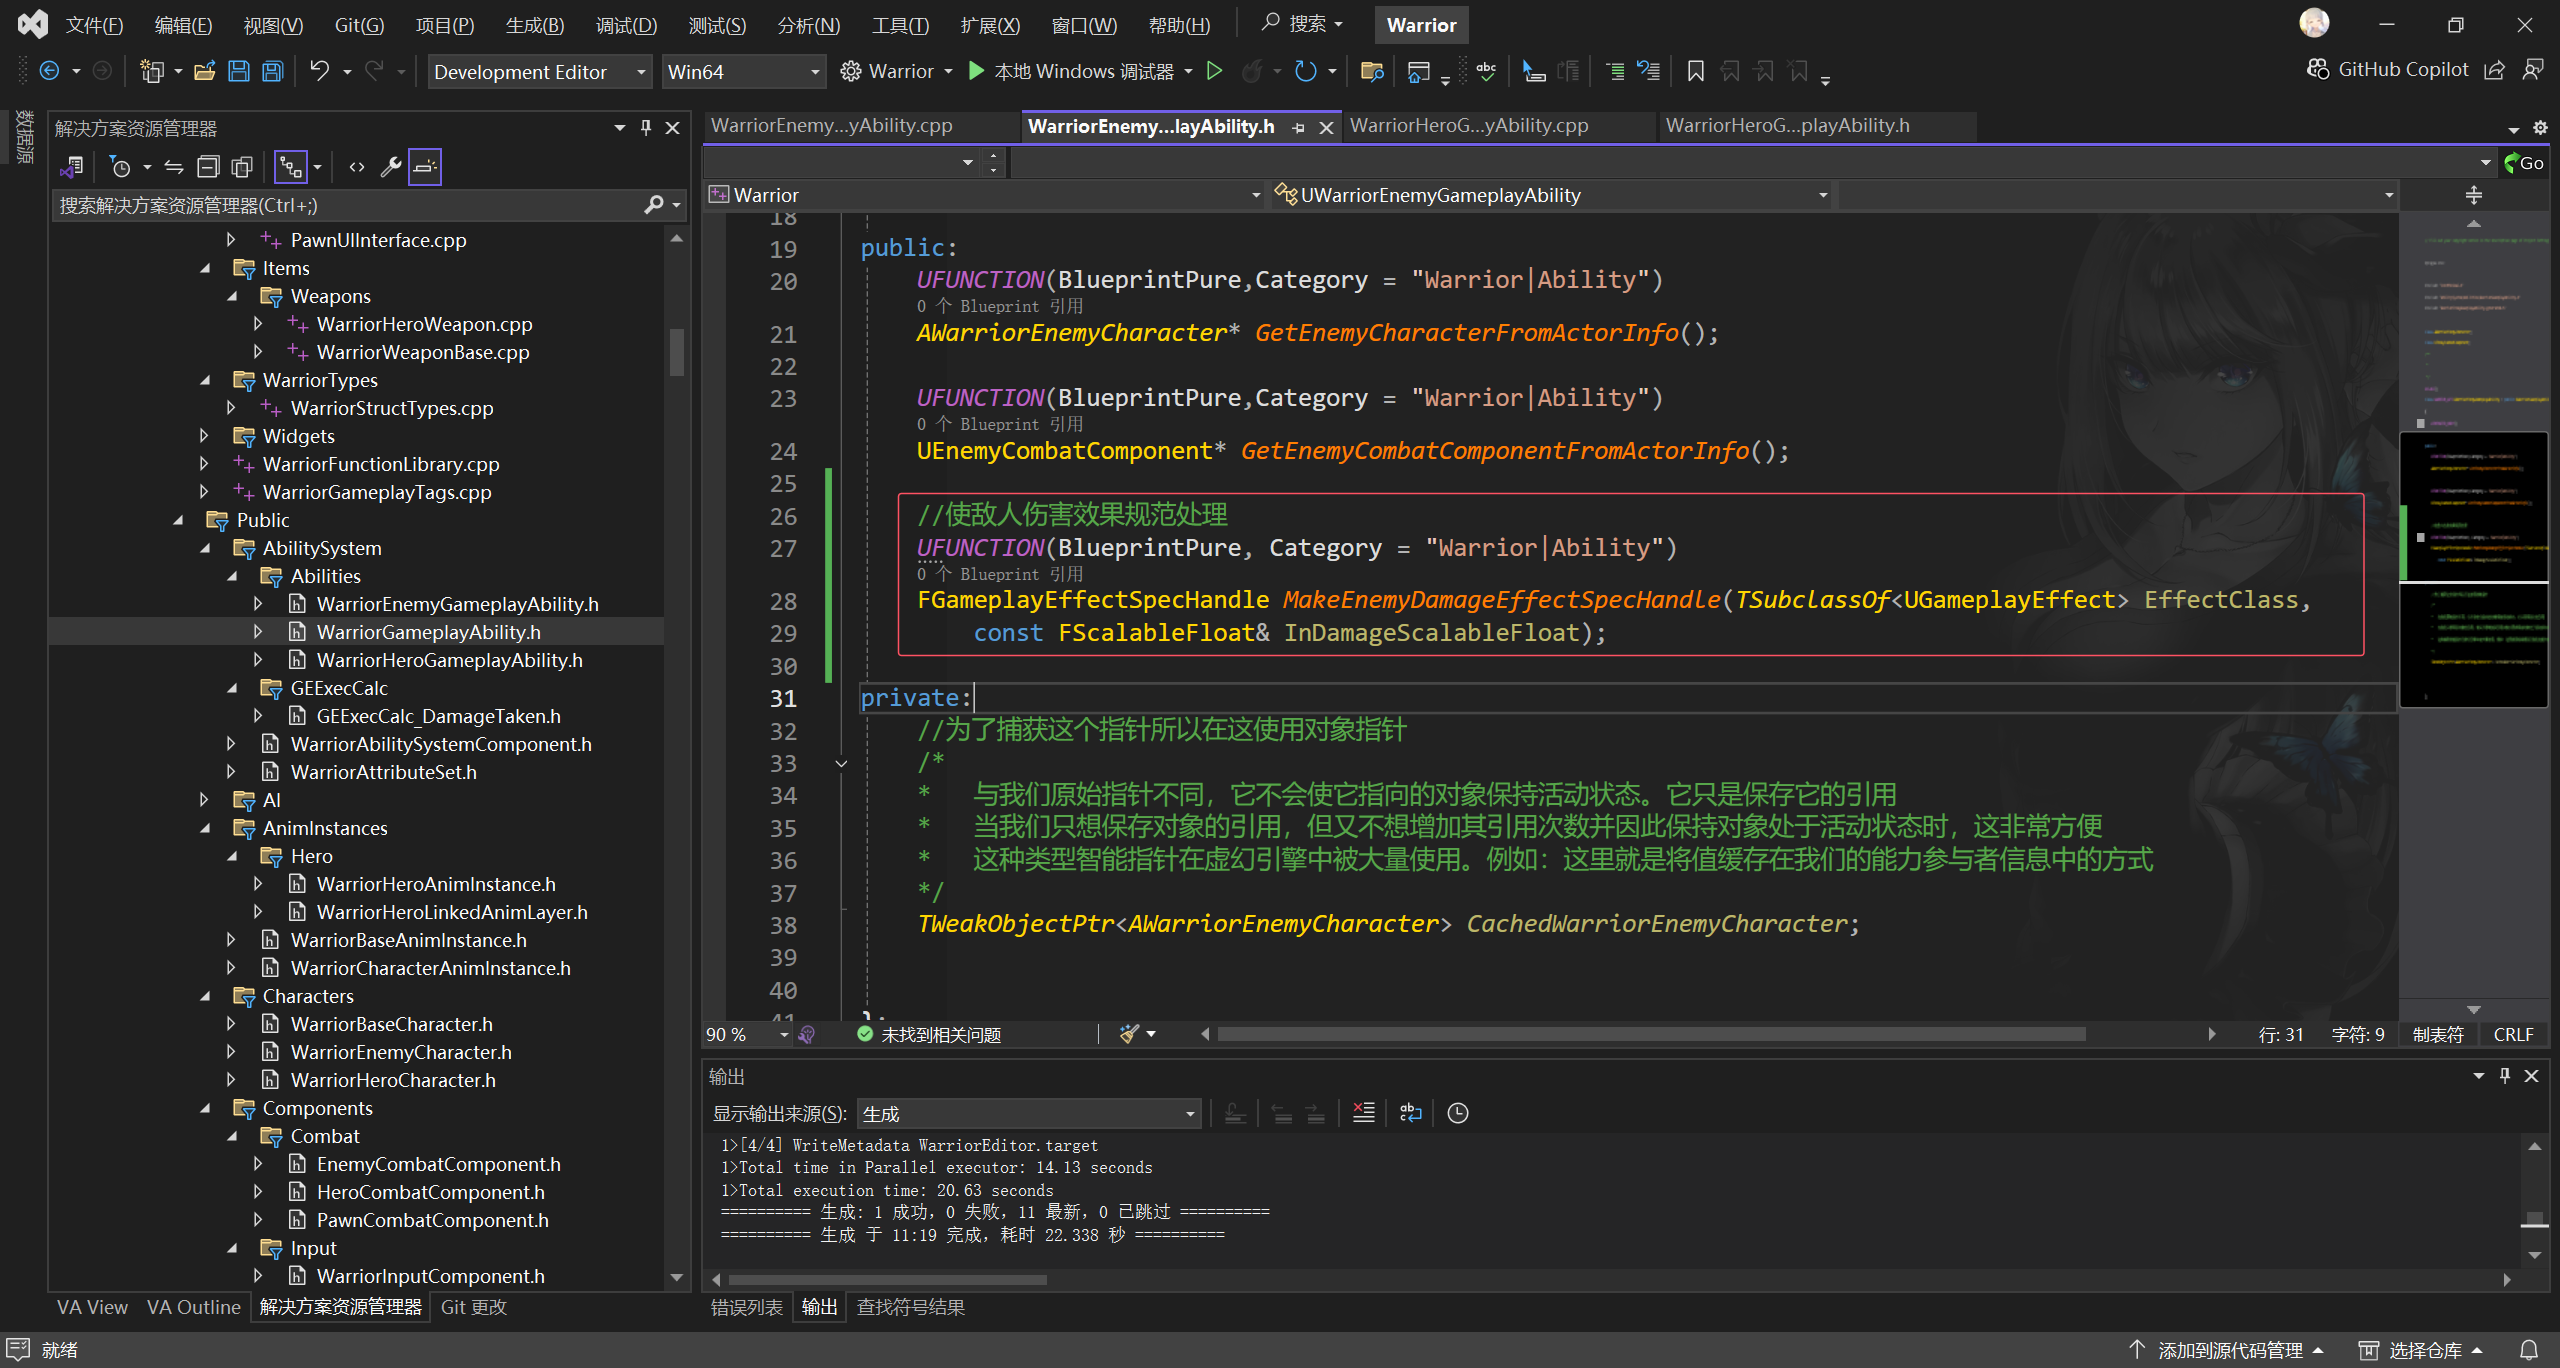Viewport: 2560px width, 1368px height.
Task: Toggle Solution Explorer preview selected items button
Action: pyautogui.click(x=424, y=167)
